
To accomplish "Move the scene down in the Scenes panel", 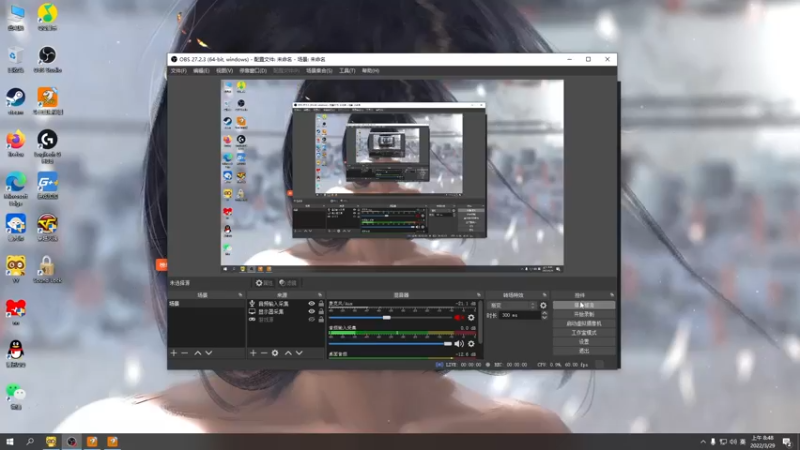I will click(209, 353).
